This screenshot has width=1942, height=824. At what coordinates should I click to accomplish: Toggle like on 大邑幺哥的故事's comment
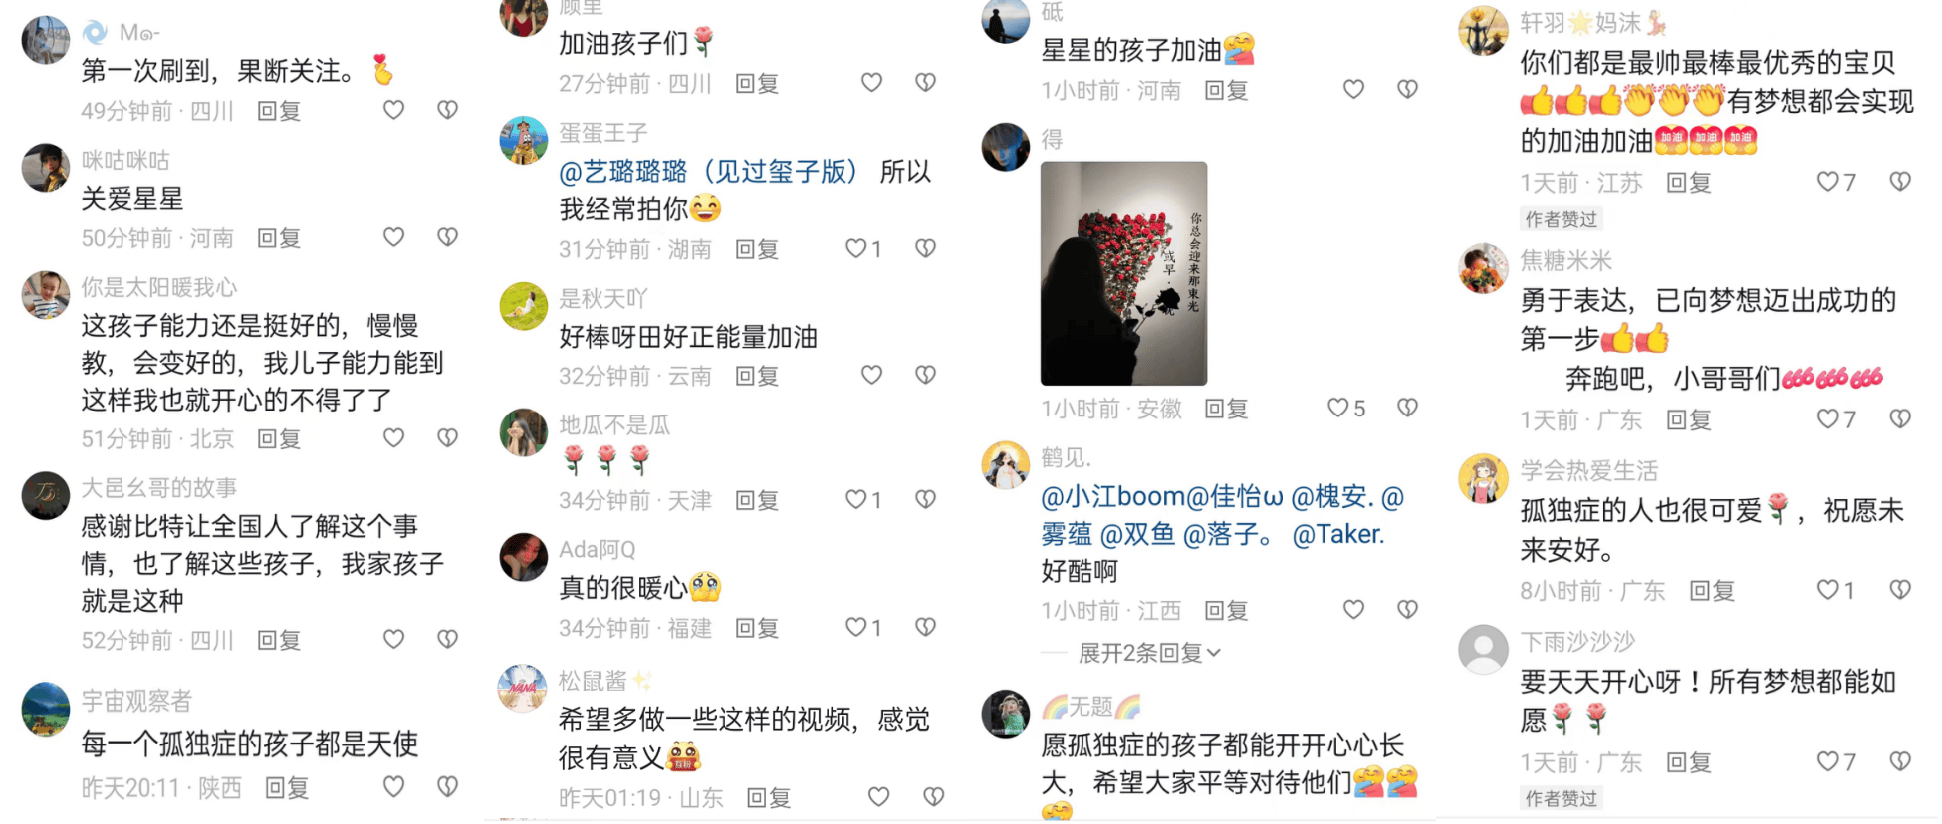tap(394, 639)
